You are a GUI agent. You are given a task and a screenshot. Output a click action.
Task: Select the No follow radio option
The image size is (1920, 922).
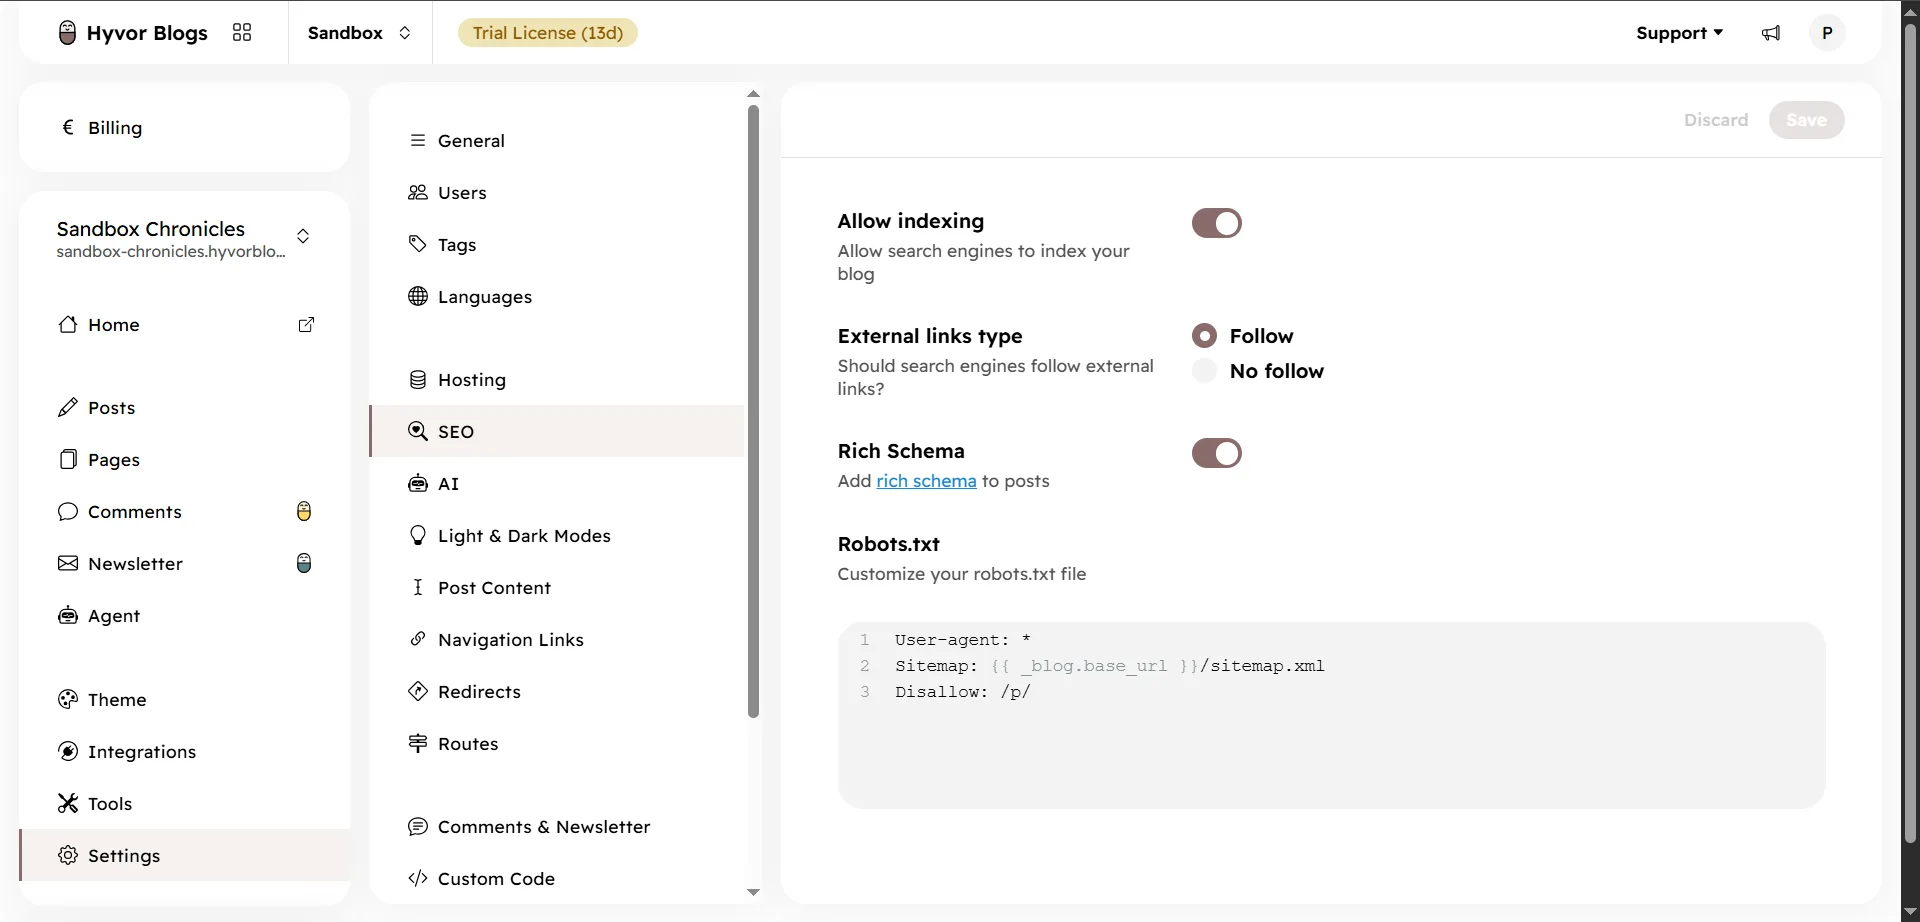(1205, 371)
